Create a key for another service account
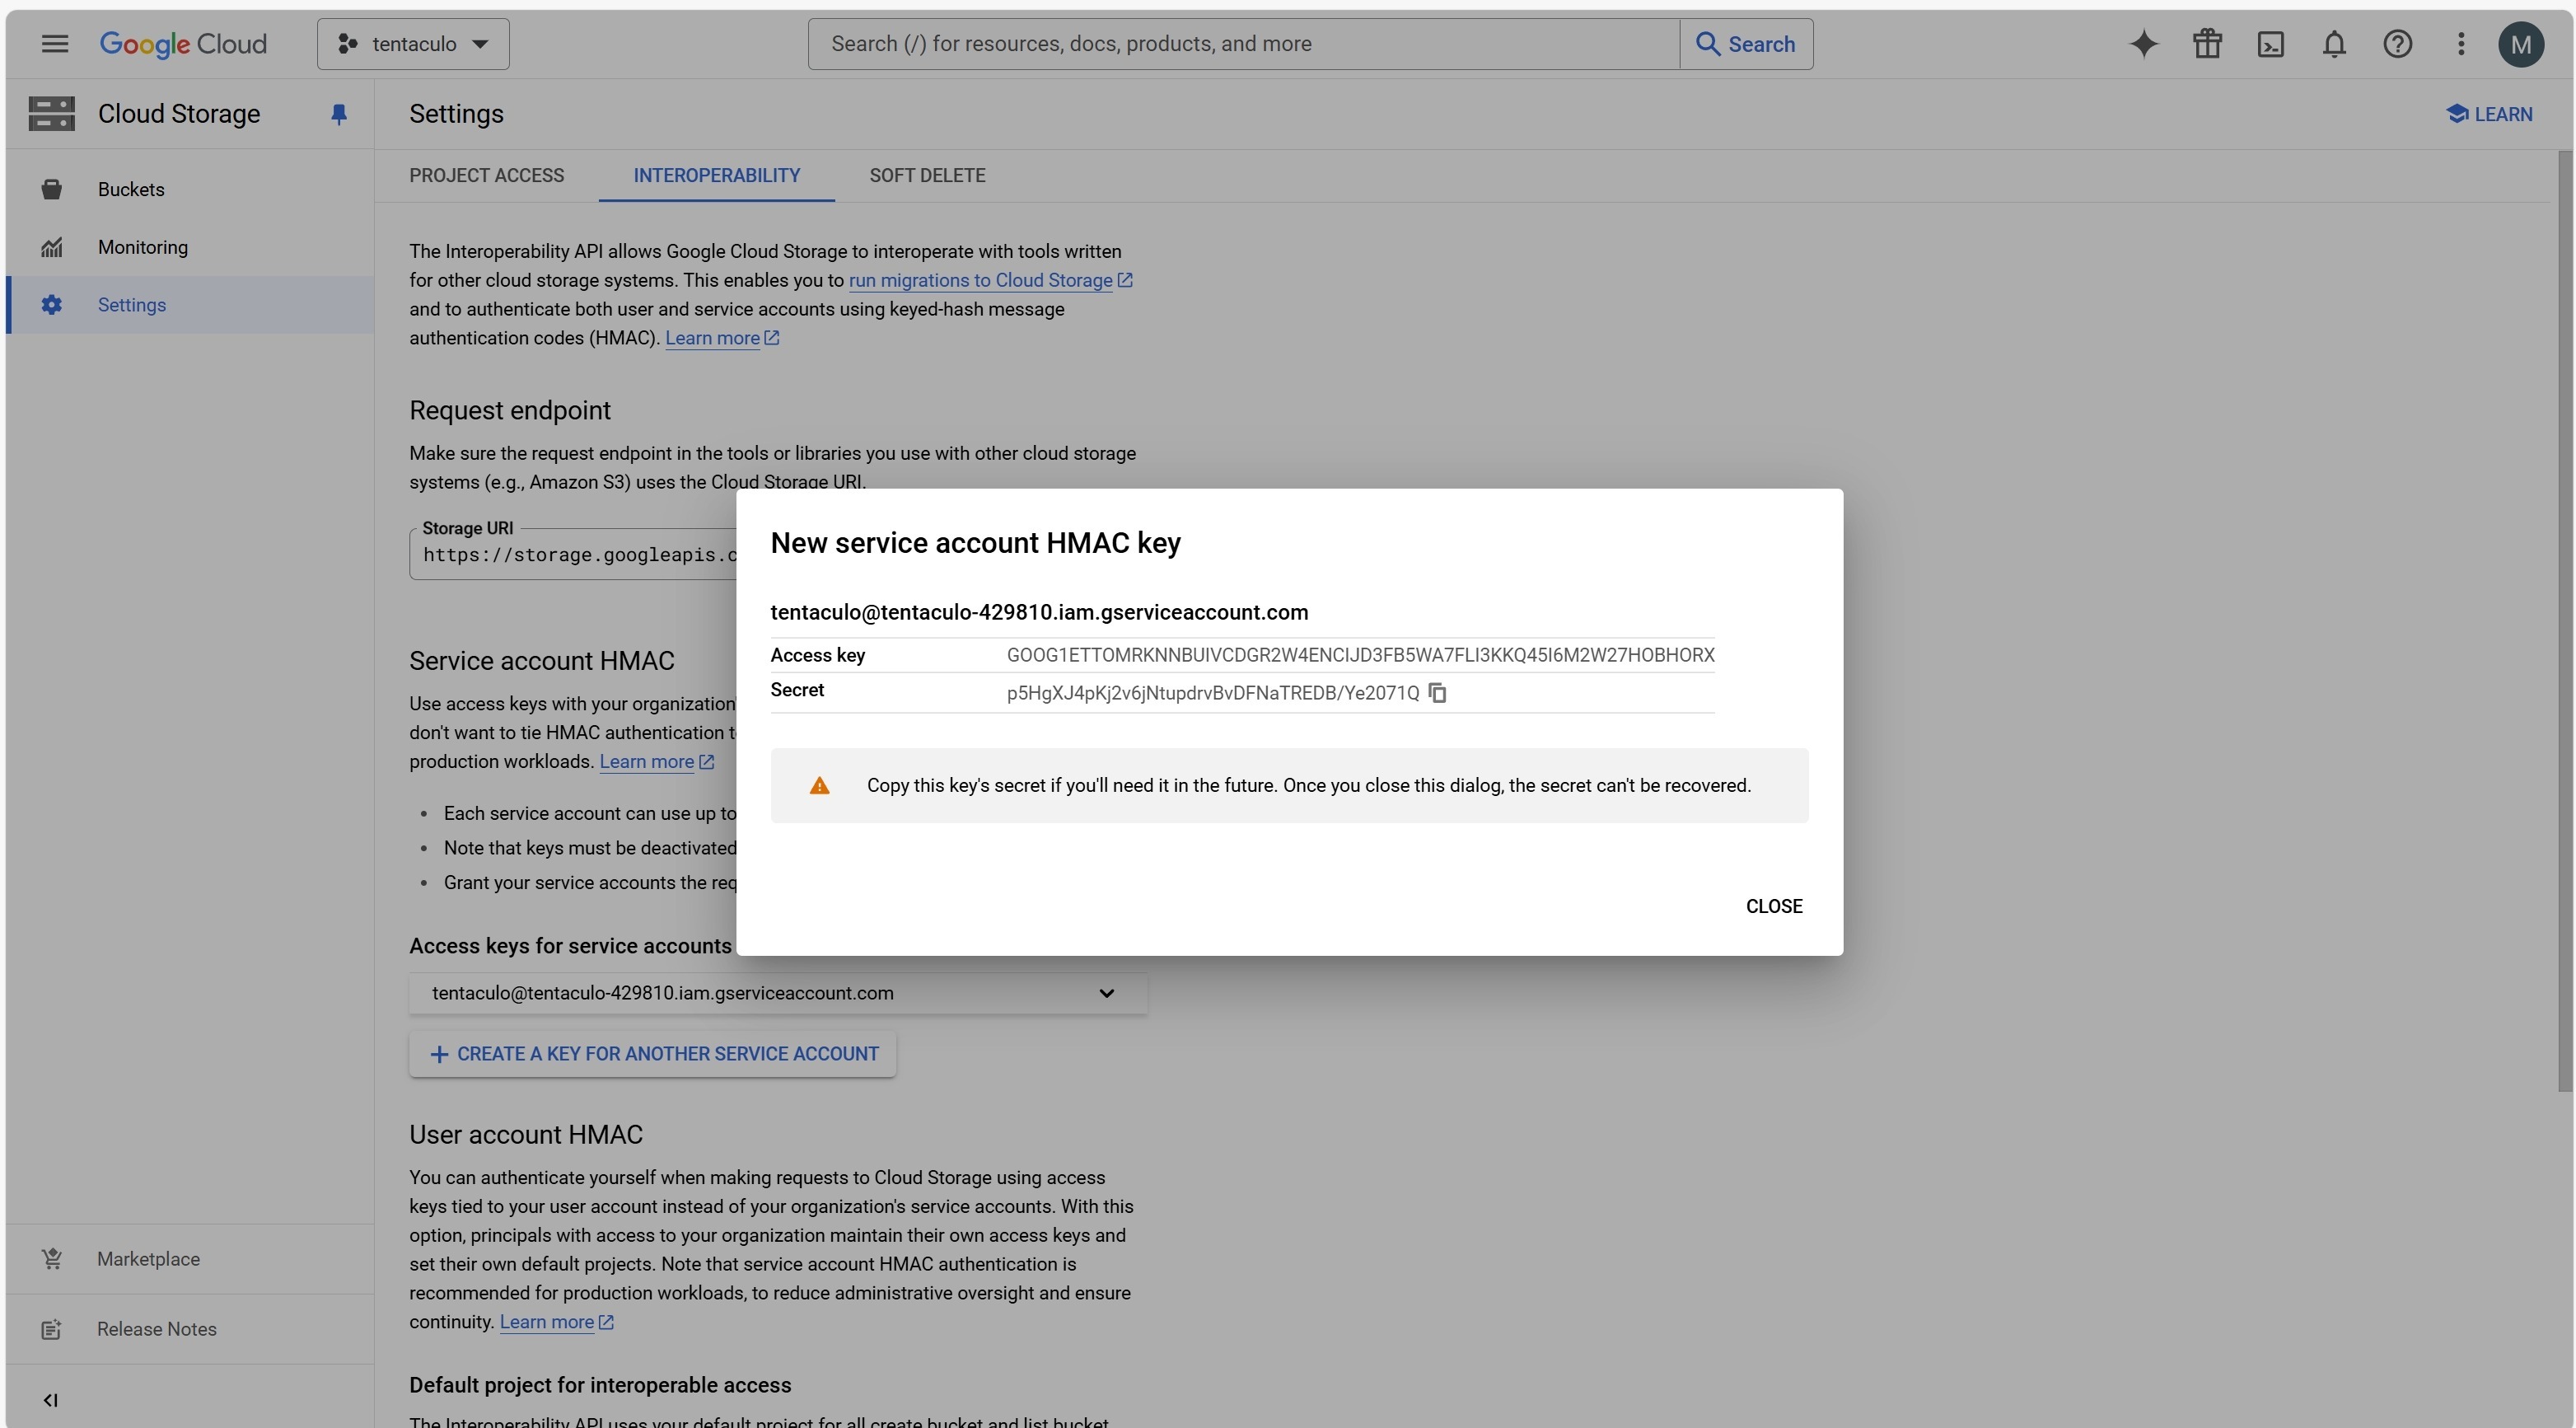The height and width of the screenshot is (1428, 2576). pyautogui.click(x=652, y=1054)
